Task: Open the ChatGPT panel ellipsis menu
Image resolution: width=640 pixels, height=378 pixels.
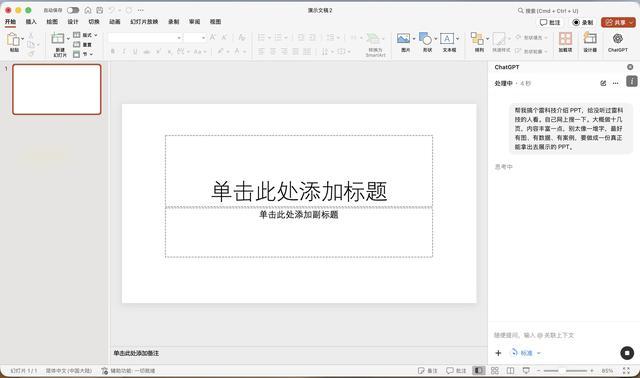Action: (616, 83)
